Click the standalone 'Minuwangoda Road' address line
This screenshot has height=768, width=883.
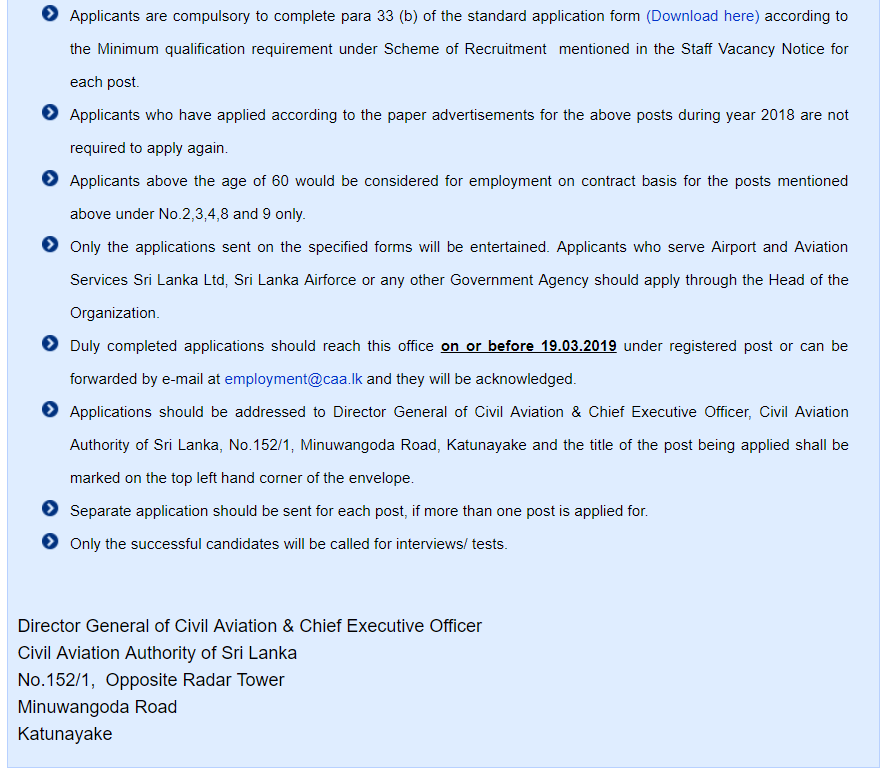(x=98, y=707)
